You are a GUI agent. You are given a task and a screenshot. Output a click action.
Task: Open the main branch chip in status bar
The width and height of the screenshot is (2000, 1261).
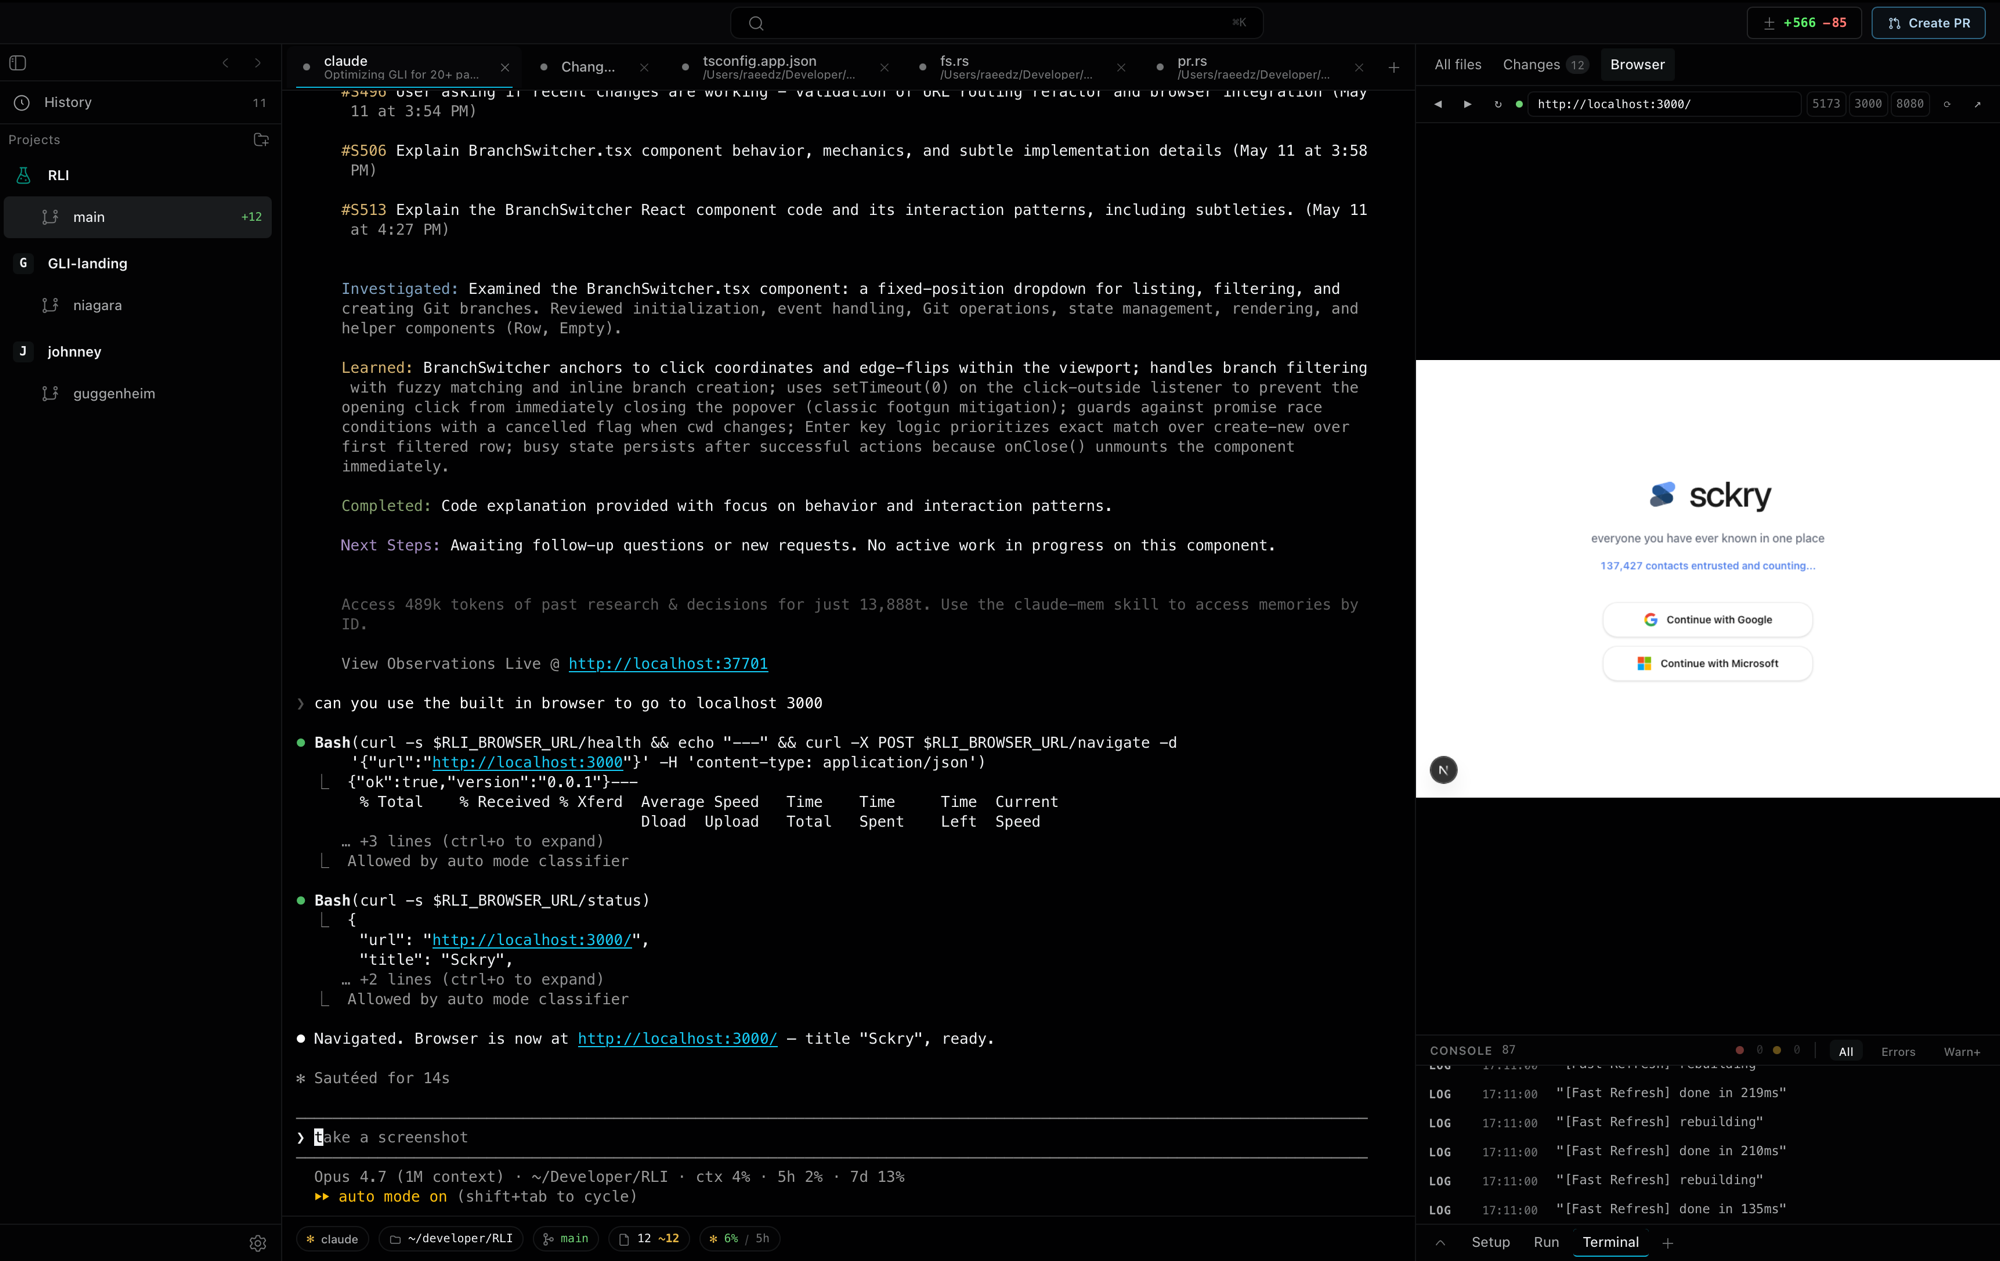[x=566, y=1239]
